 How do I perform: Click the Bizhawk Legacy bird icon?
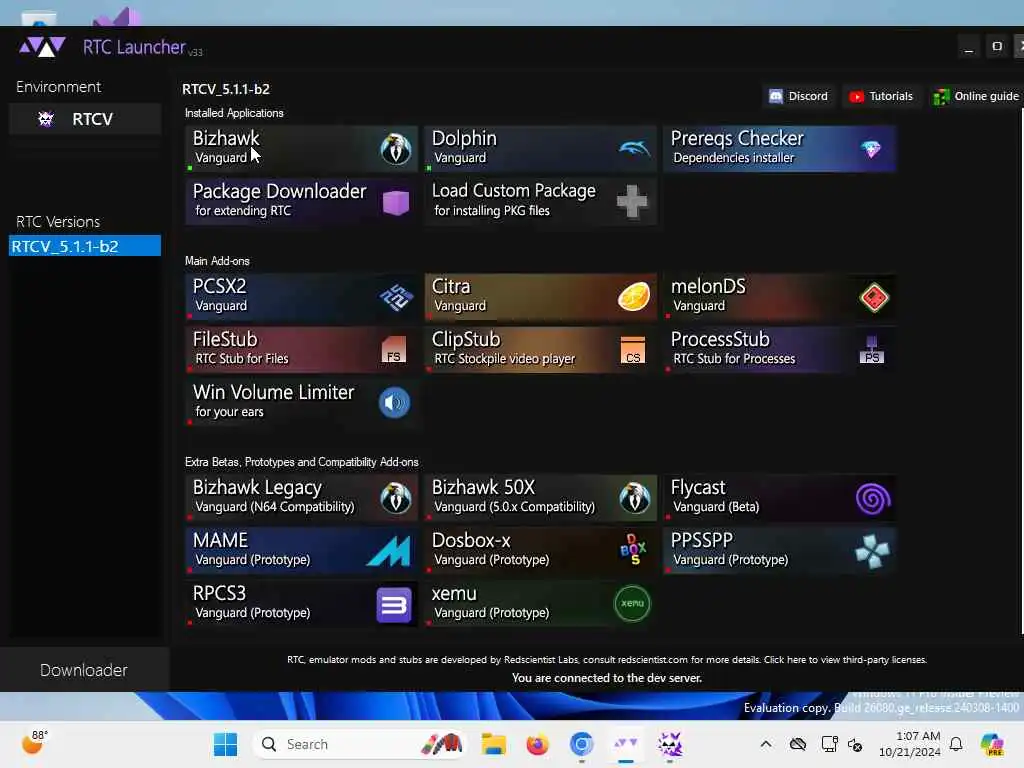[x=396, y=498]
